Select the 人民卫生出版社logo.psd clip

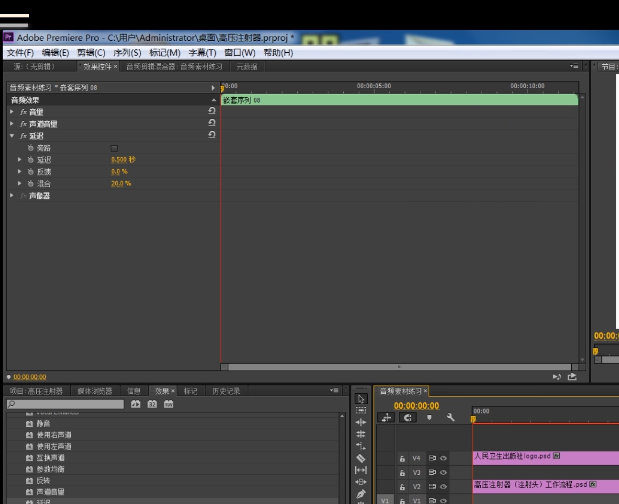click(540, 457)
